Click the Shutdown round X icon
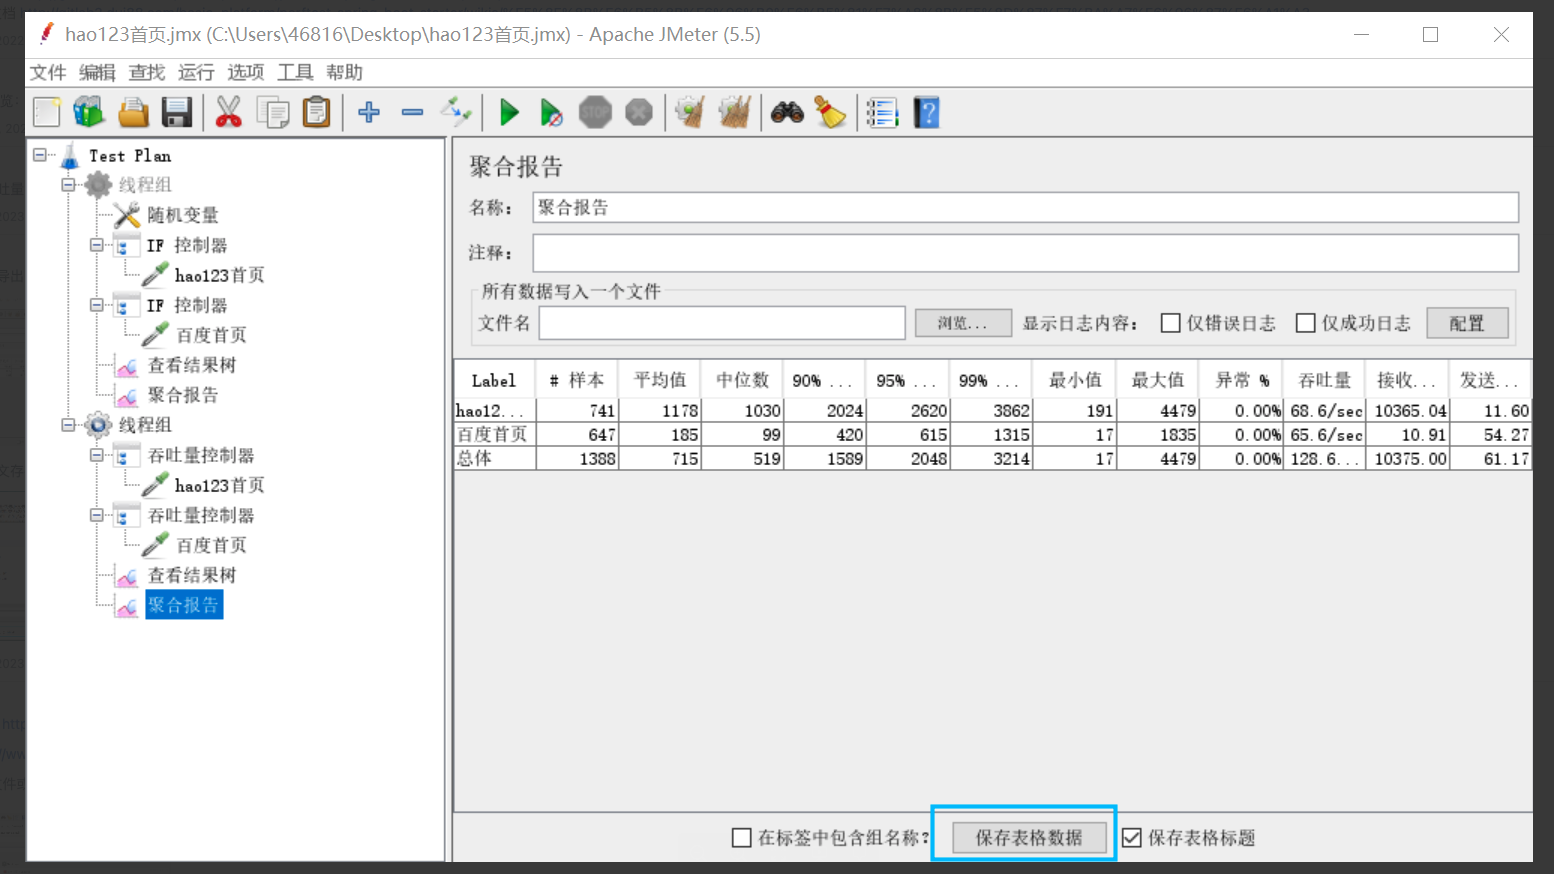Viewport: 1554px width, 874px height. click(639, 112)
